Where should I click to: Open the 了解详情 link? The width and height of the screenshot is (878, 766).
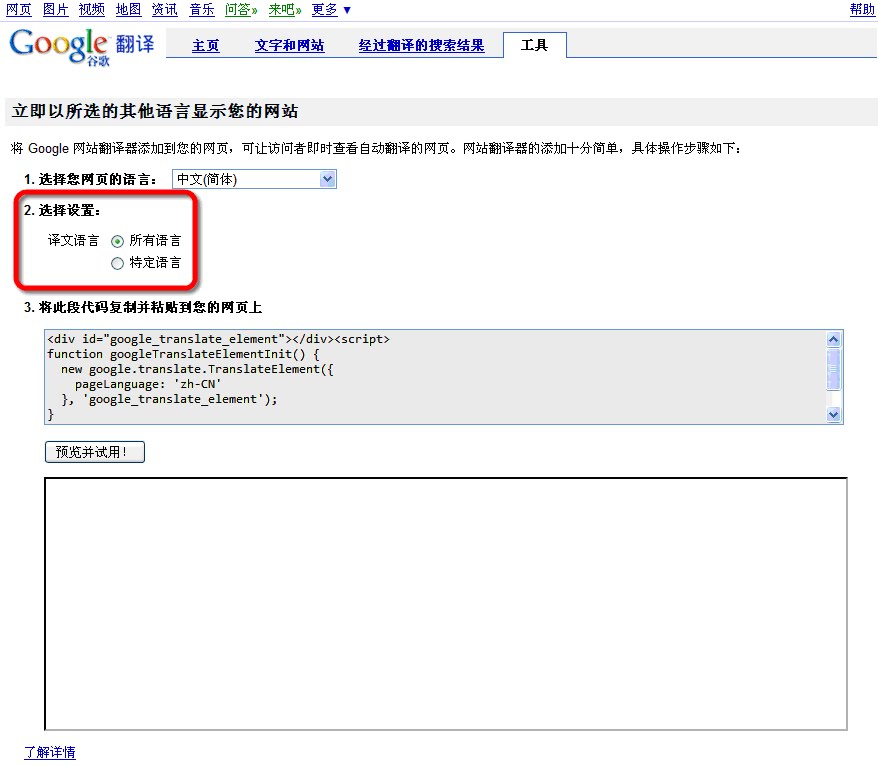click(x=50, y=752)
